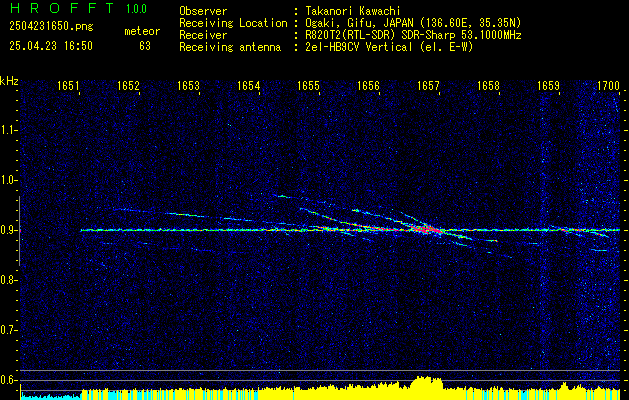Click the 1653 time axis marker
Screen dimensions: 629x400
coord(189,86)
